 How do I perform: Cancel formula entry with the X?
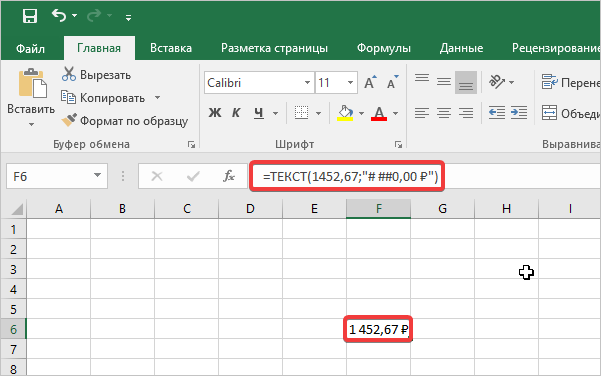click(157, 176)
